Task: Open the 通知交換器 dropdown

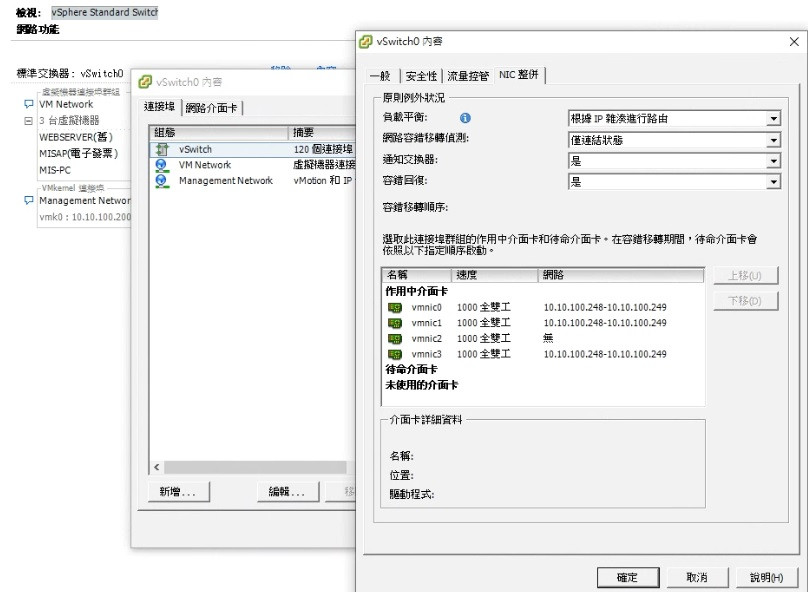Action: pos(773,161)
